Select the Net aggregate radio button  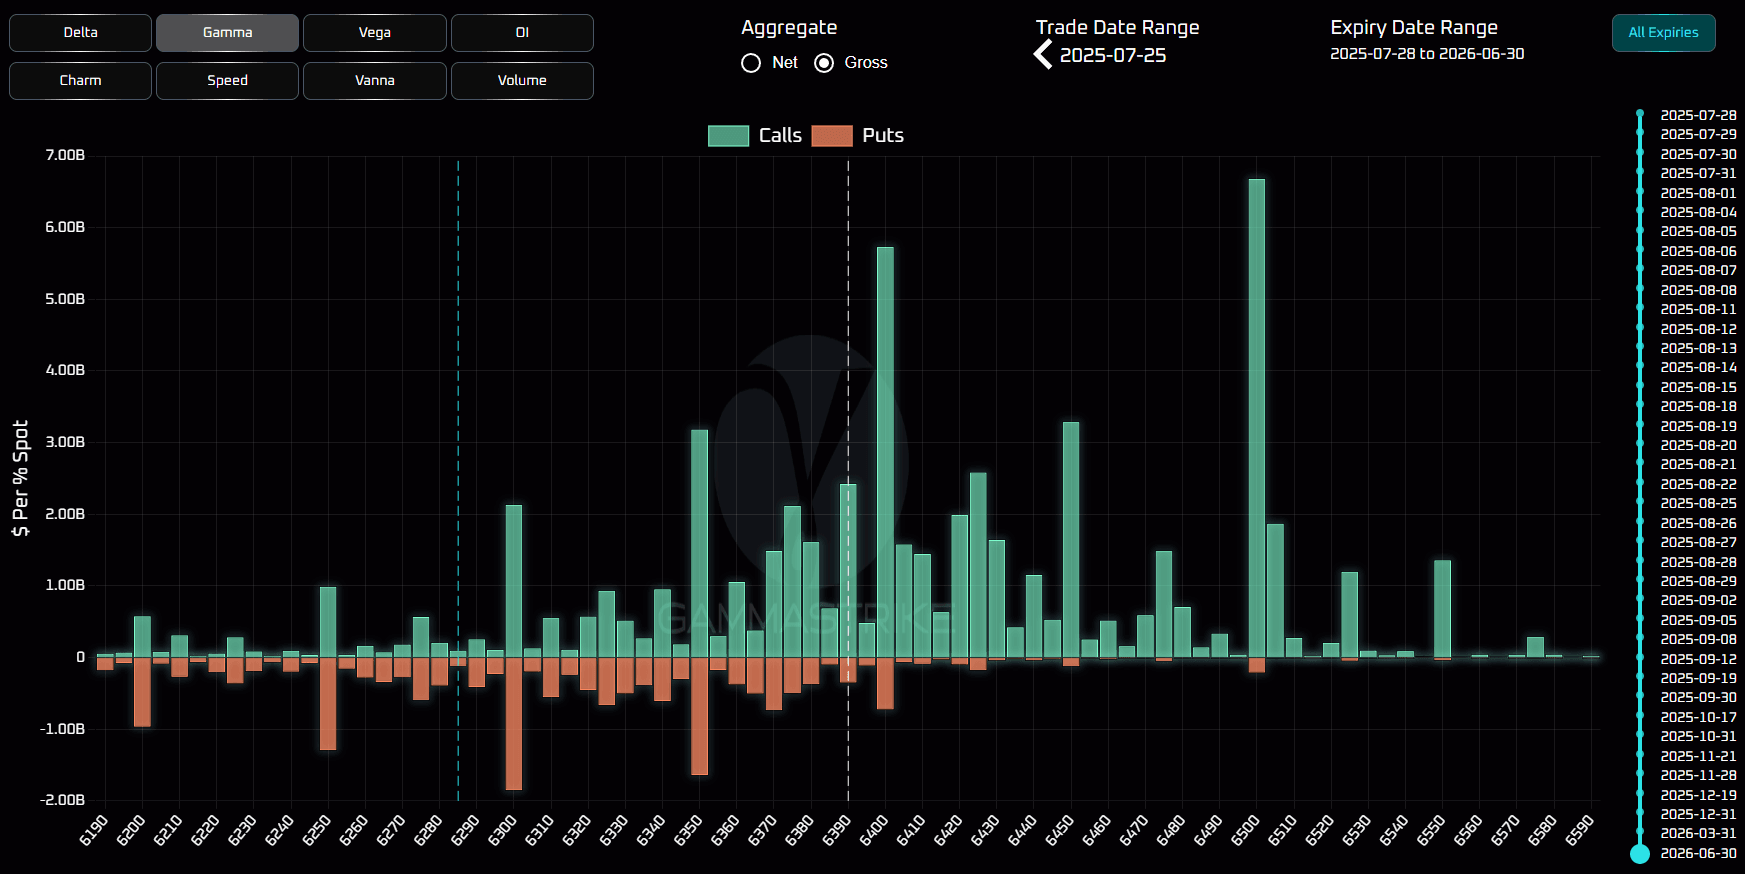coord(751,63)
